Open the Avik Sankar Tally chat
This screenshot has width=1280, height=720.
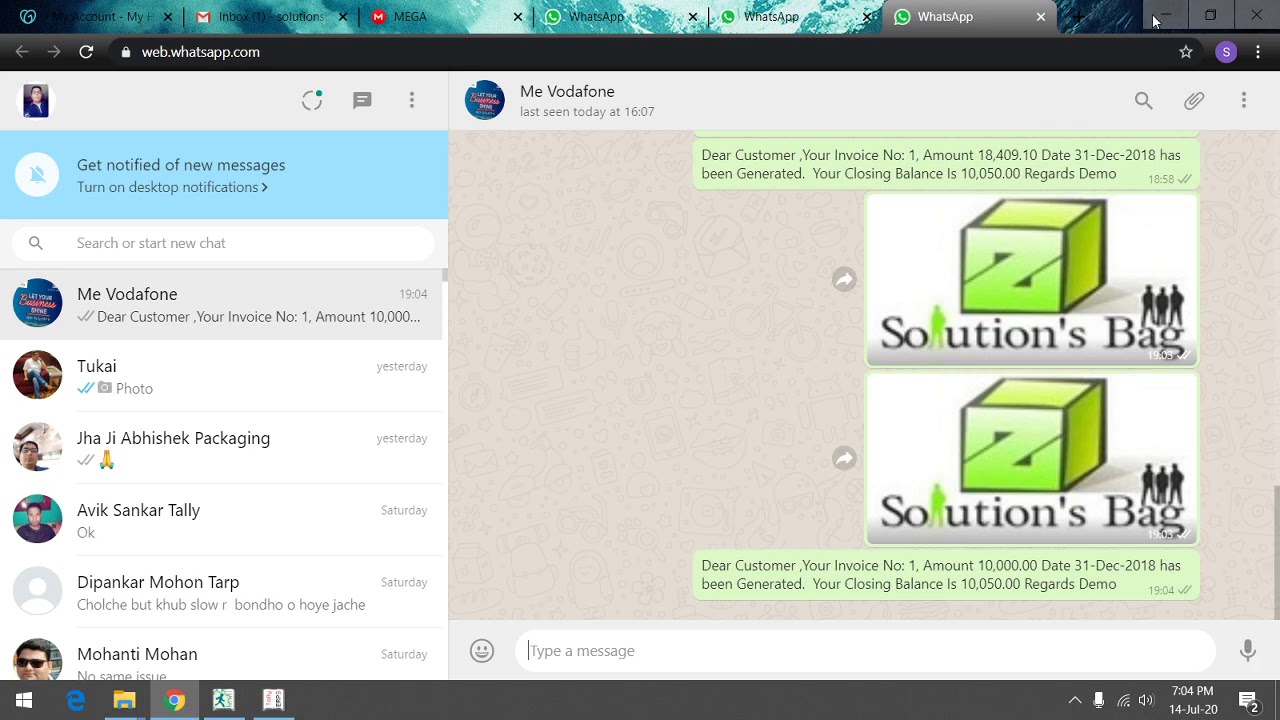coord(221,520)
